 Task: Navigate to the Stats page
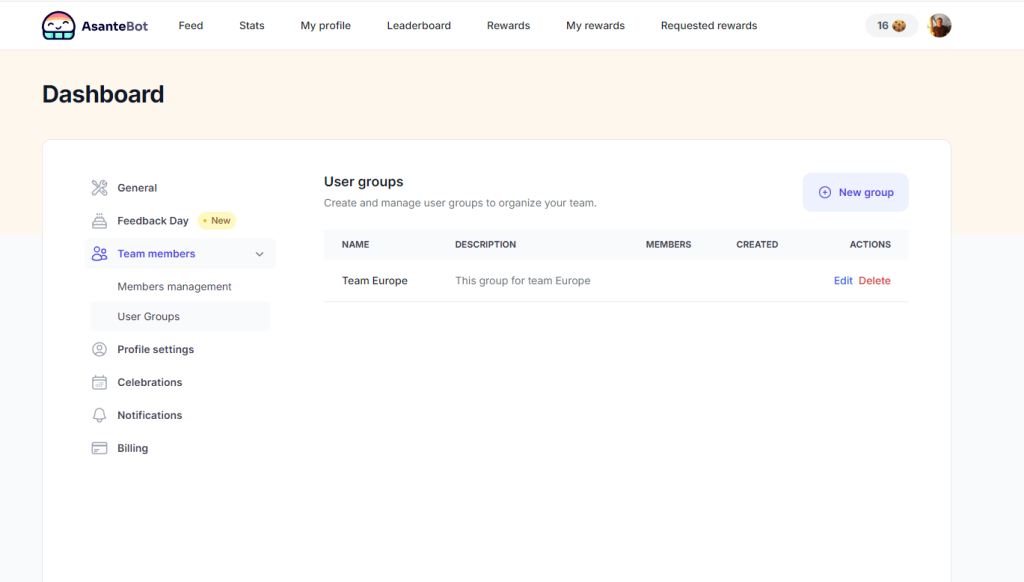(252, 26)
